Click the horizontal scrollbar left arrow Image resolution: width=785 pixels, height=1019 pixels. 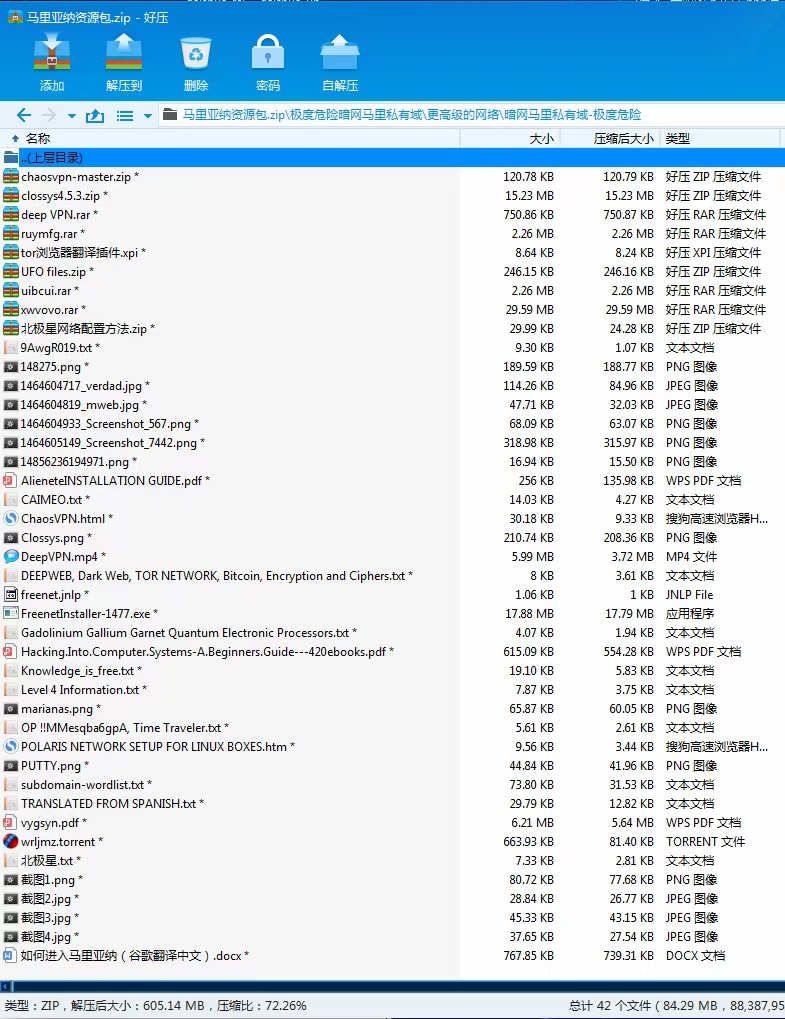click(x=5, y=986)
